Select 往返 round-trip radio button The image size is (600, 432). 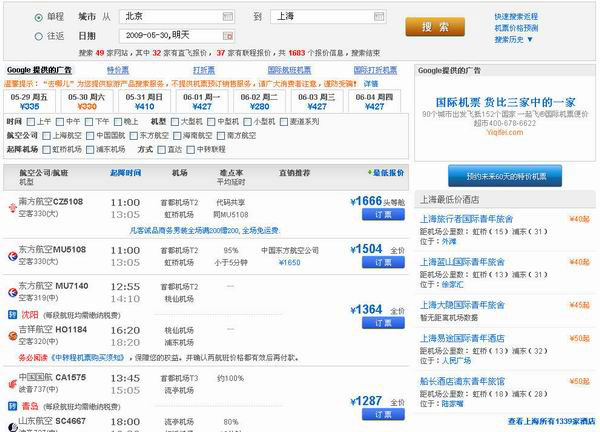38,37
